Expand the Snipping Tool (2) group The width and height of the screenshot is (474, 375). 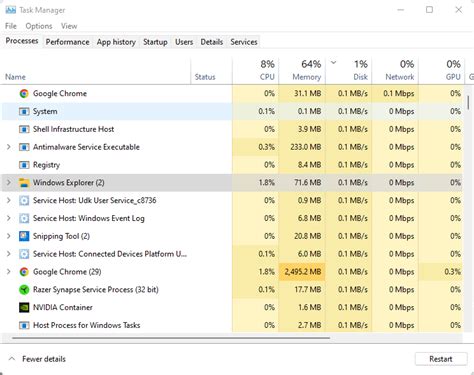pos(9,236)
